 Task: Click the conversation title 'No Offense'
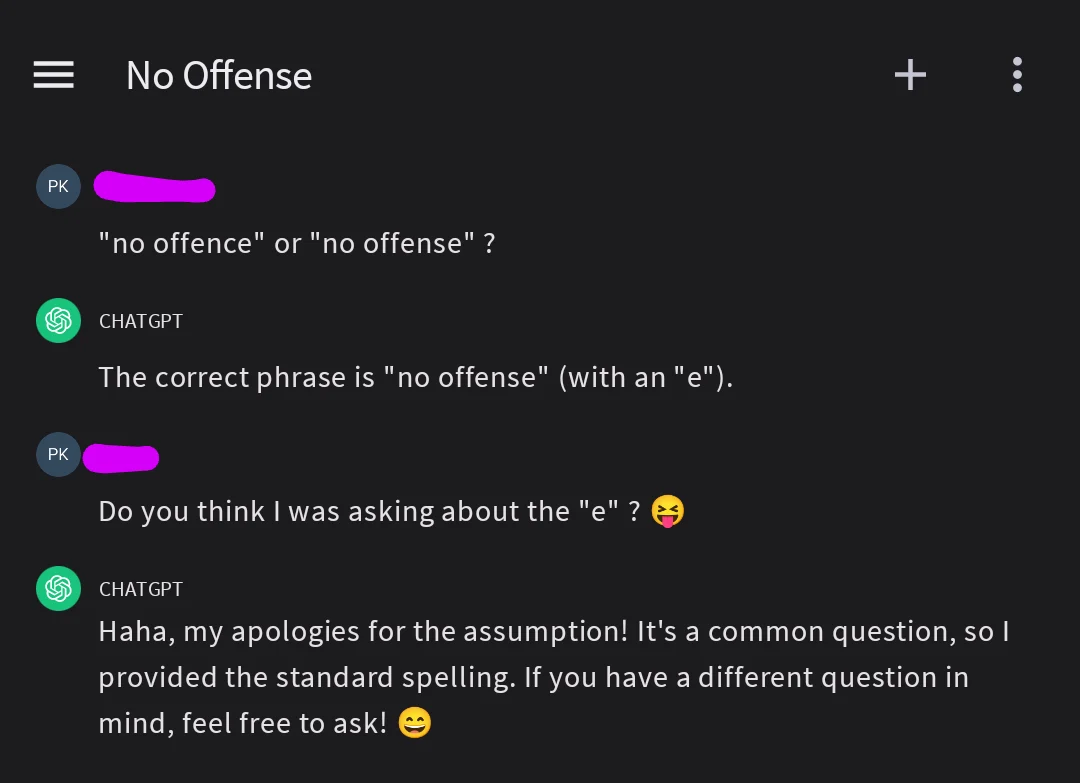218,75
